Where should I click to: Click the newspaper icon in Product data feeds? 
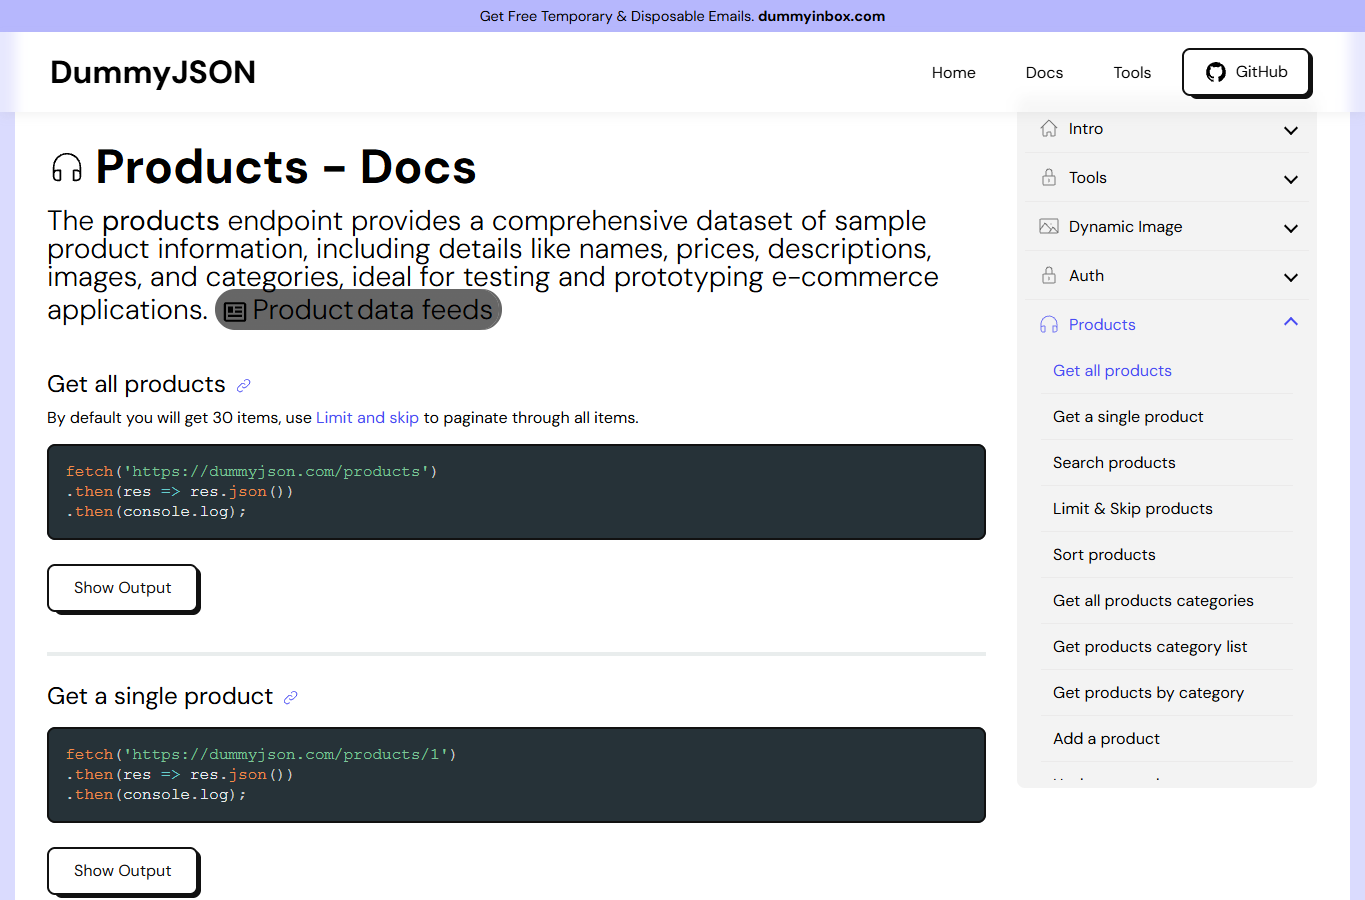coord(235,312)
